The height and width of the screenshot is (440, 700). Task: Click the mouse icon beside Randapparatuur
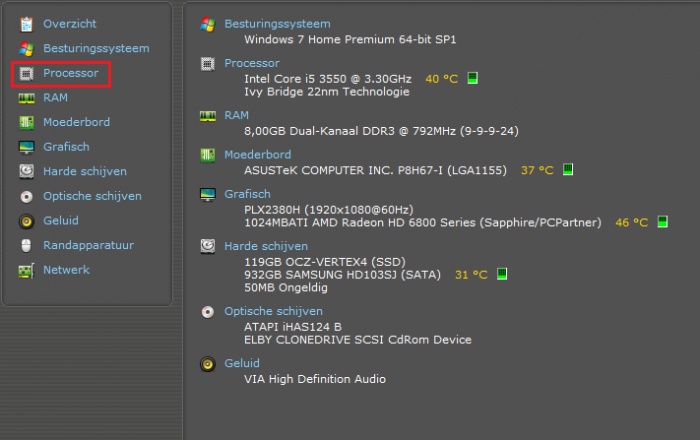26,245
